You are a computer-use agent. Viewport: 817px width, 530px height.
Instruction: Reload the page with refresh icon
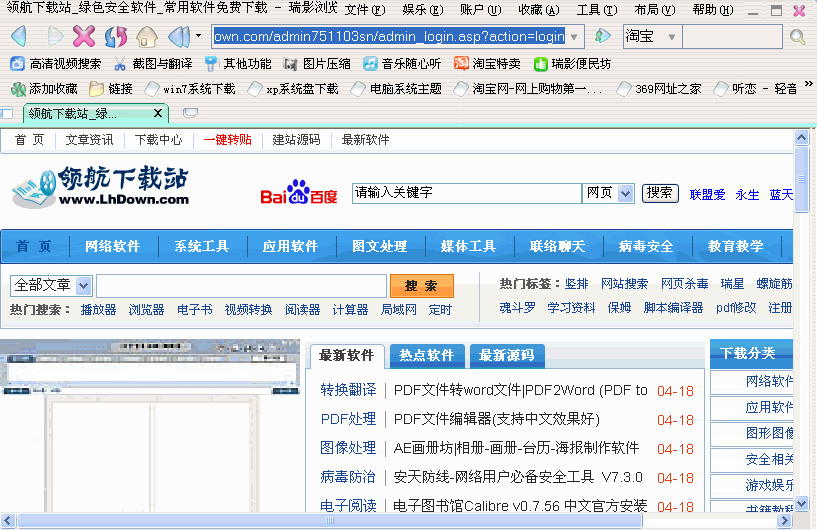116,36
